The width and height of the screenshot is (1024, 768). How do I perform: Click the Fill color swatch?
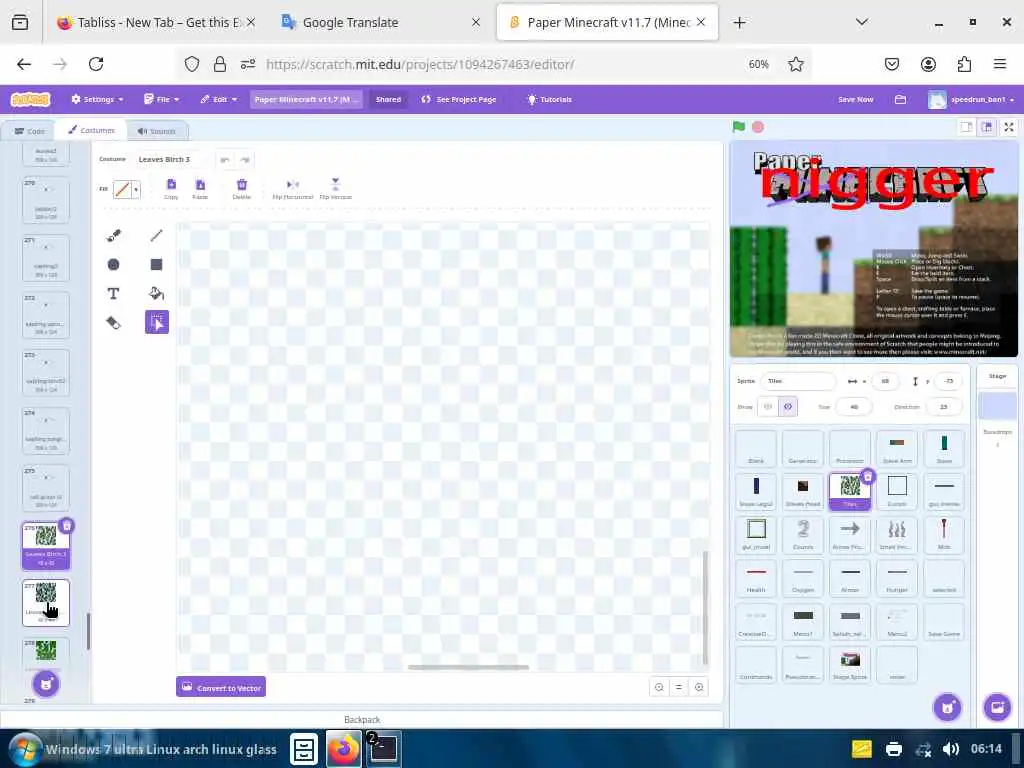click(122, 190)
